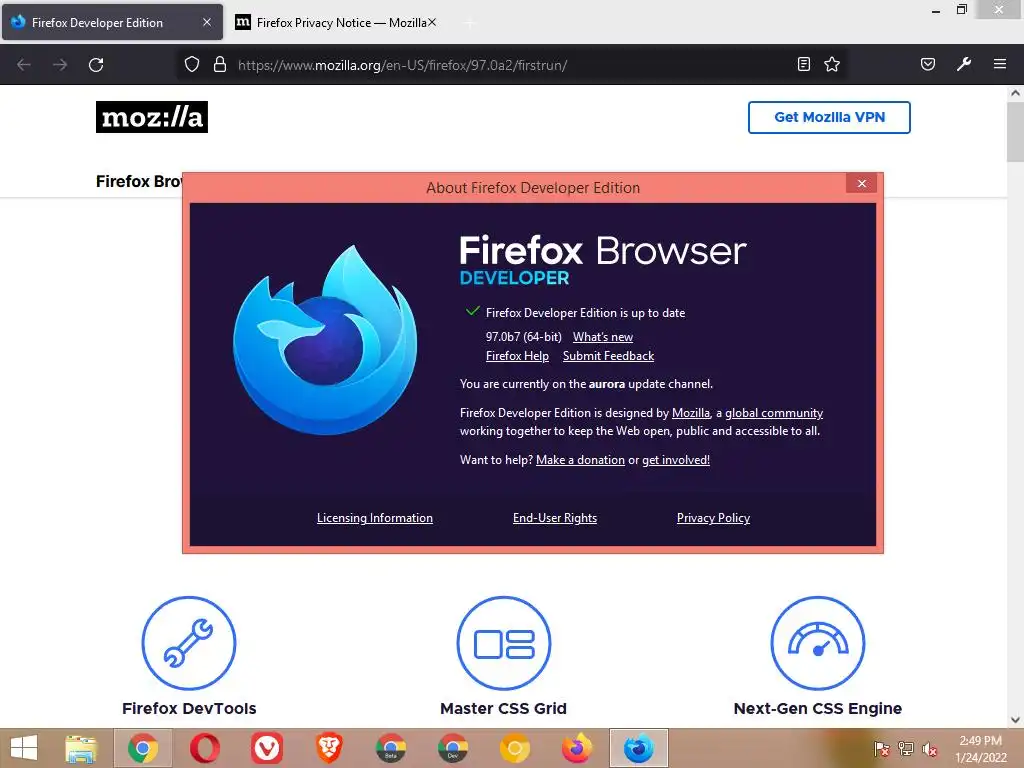
Task: Click the Get Mozilla VPN button
Action: [829, 117]
